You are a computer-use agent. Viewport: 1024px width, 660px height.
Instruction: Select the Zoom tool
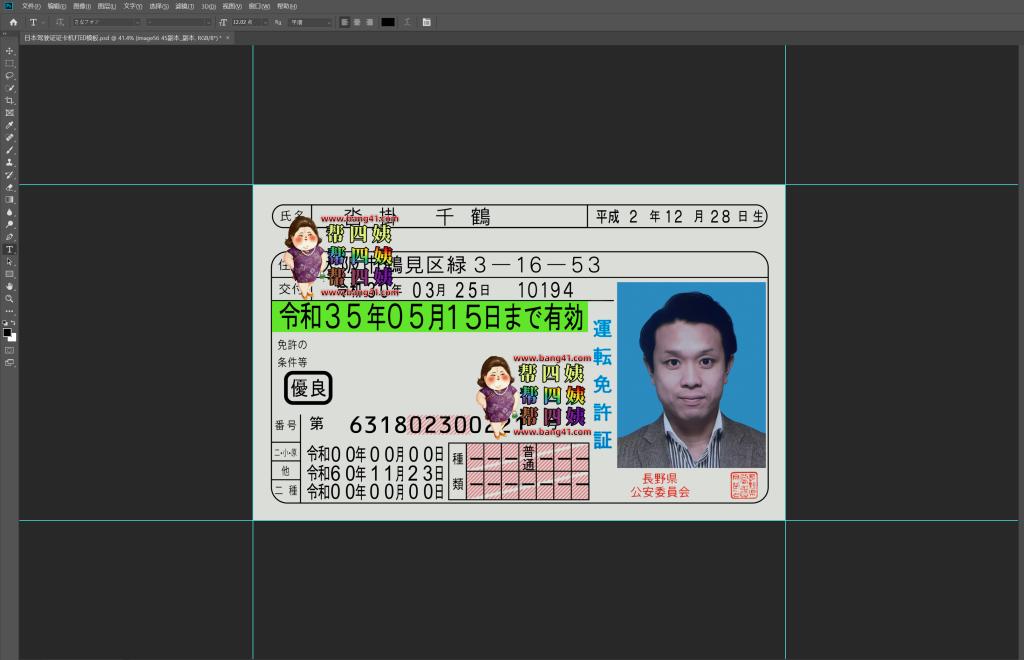pos(7,299)
